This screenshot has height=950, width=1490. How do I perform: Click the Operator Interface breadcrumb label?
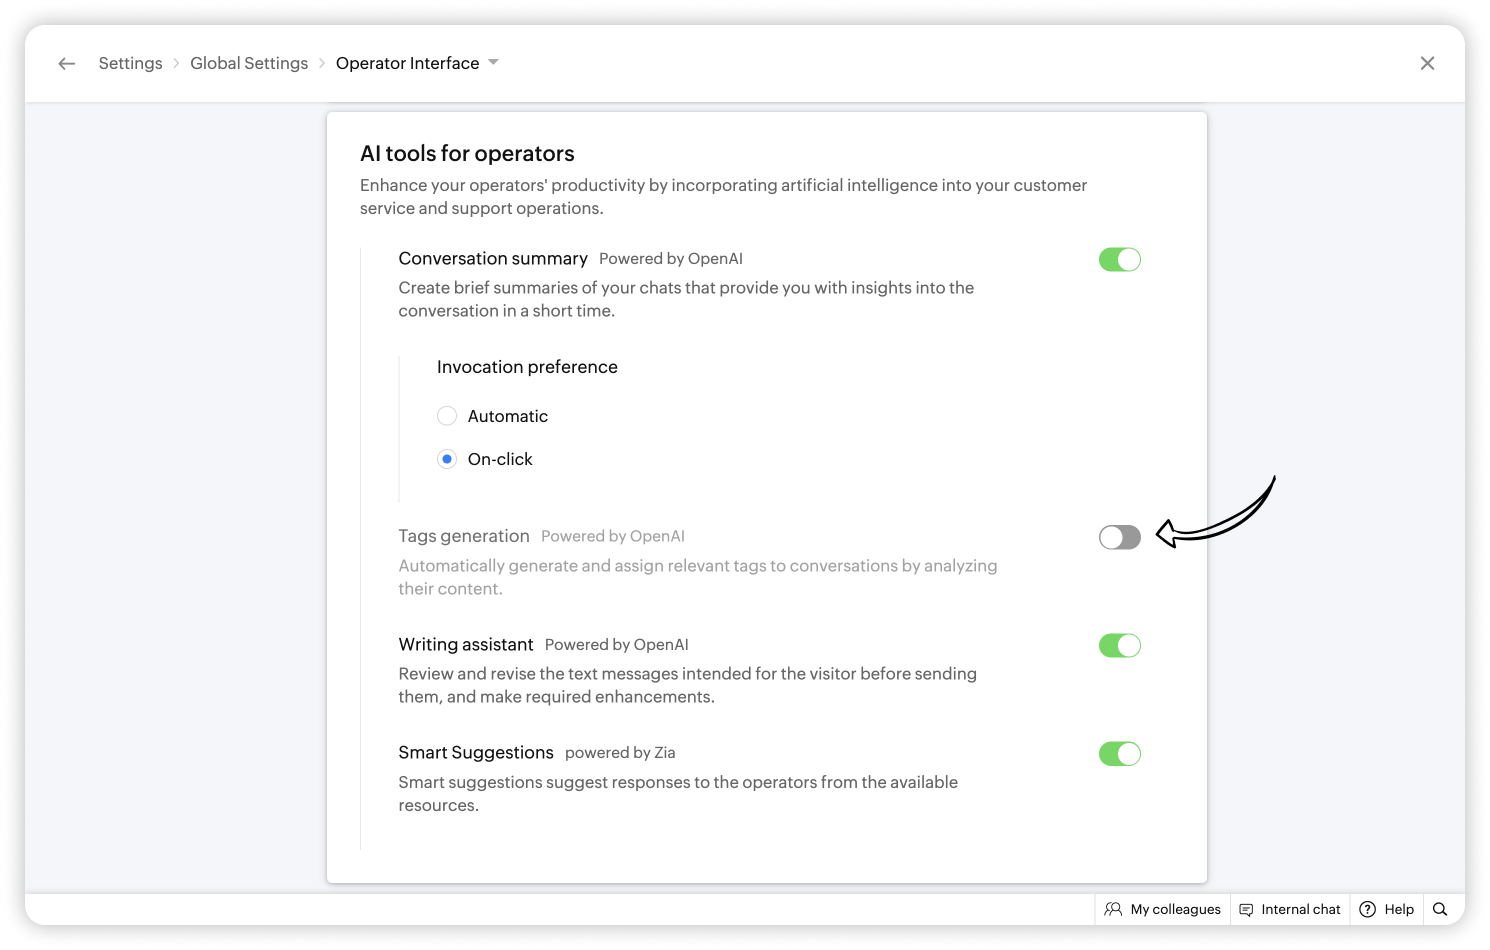[407, 64]
